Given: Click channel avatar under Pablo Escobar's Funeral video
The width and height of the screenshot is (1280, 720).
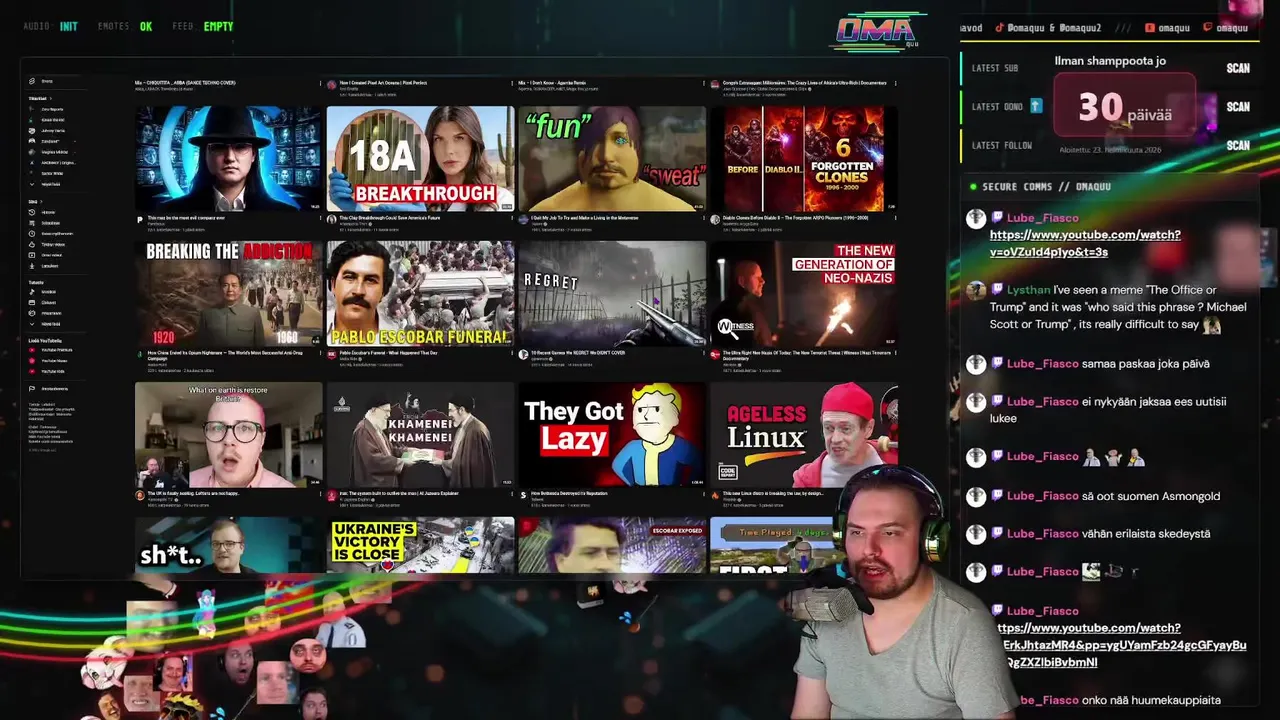Looking at the screenshot, I should point(332,354).
